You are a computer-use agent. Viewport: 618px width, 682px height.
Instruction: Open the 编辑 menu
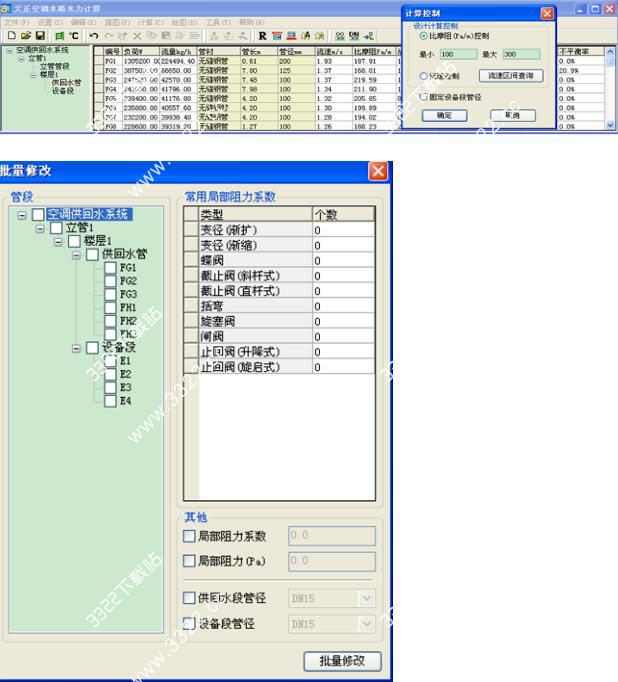coord(83,22)
